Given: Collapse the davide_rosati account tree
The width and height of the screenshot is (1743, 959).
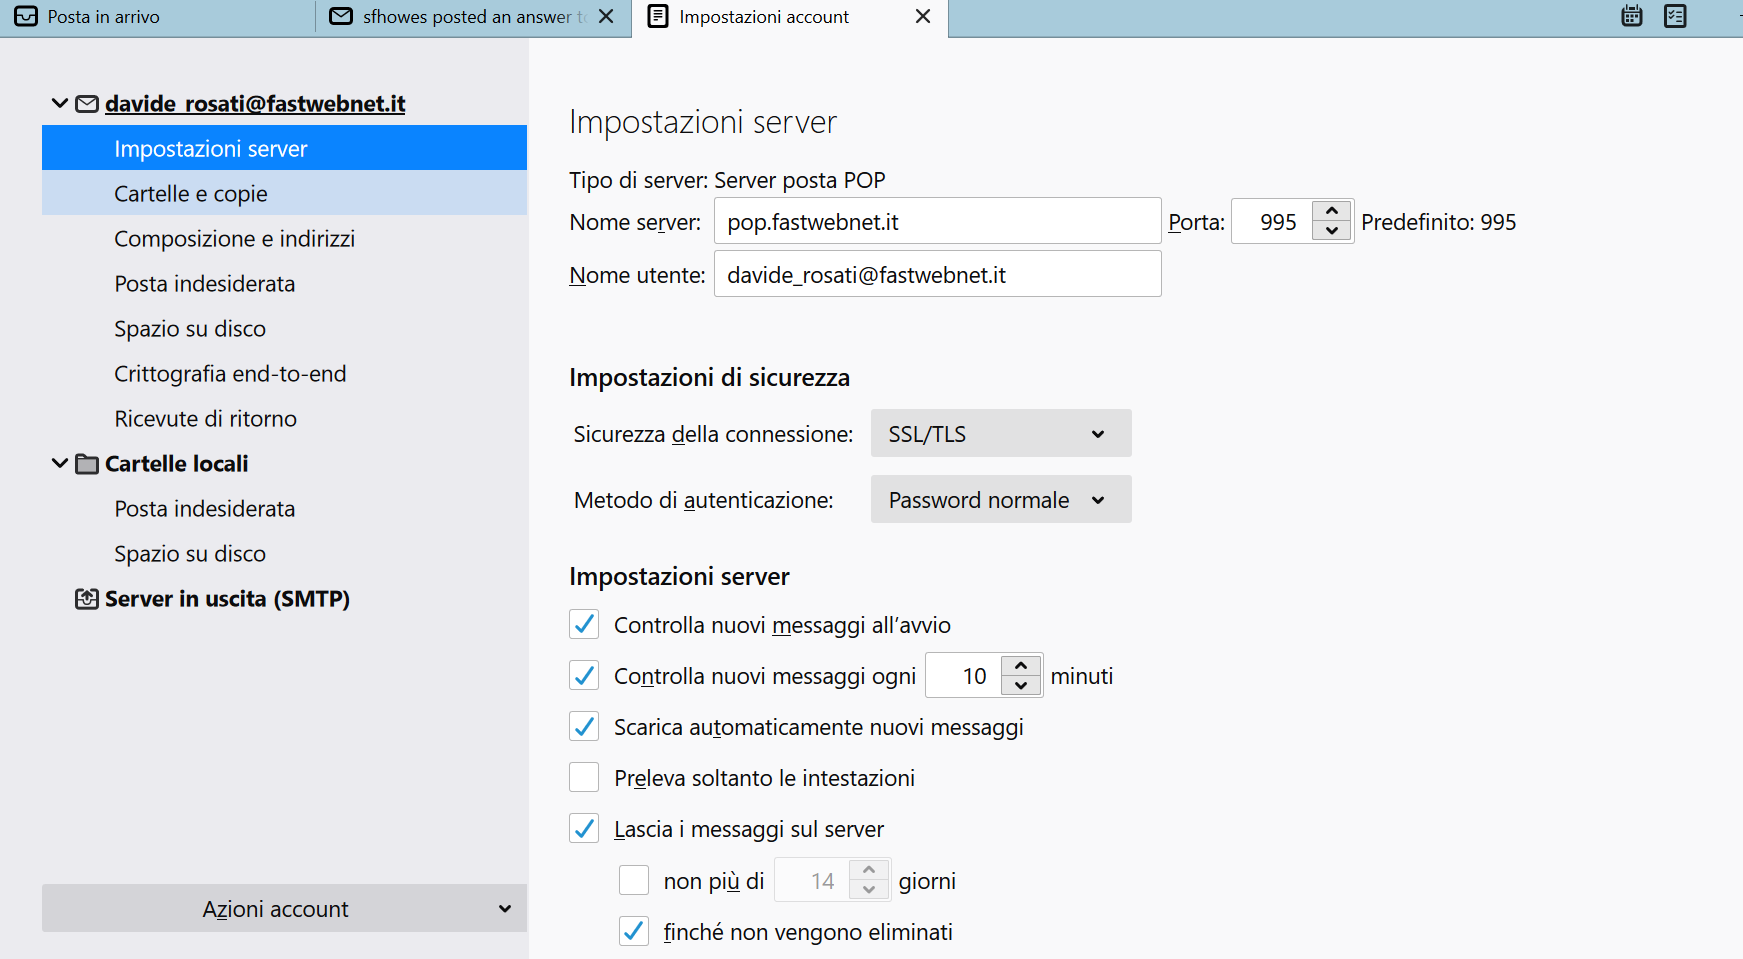Looking at the screenshot, I should click(60, 103).
